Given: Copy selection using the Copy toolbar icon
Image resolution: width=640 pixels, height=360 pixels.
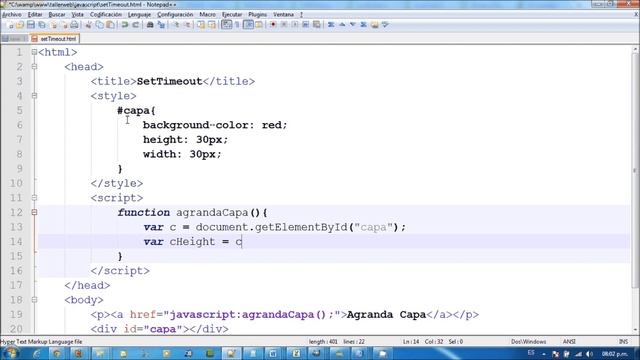Looking at the screenshot, I should (99, 25).
